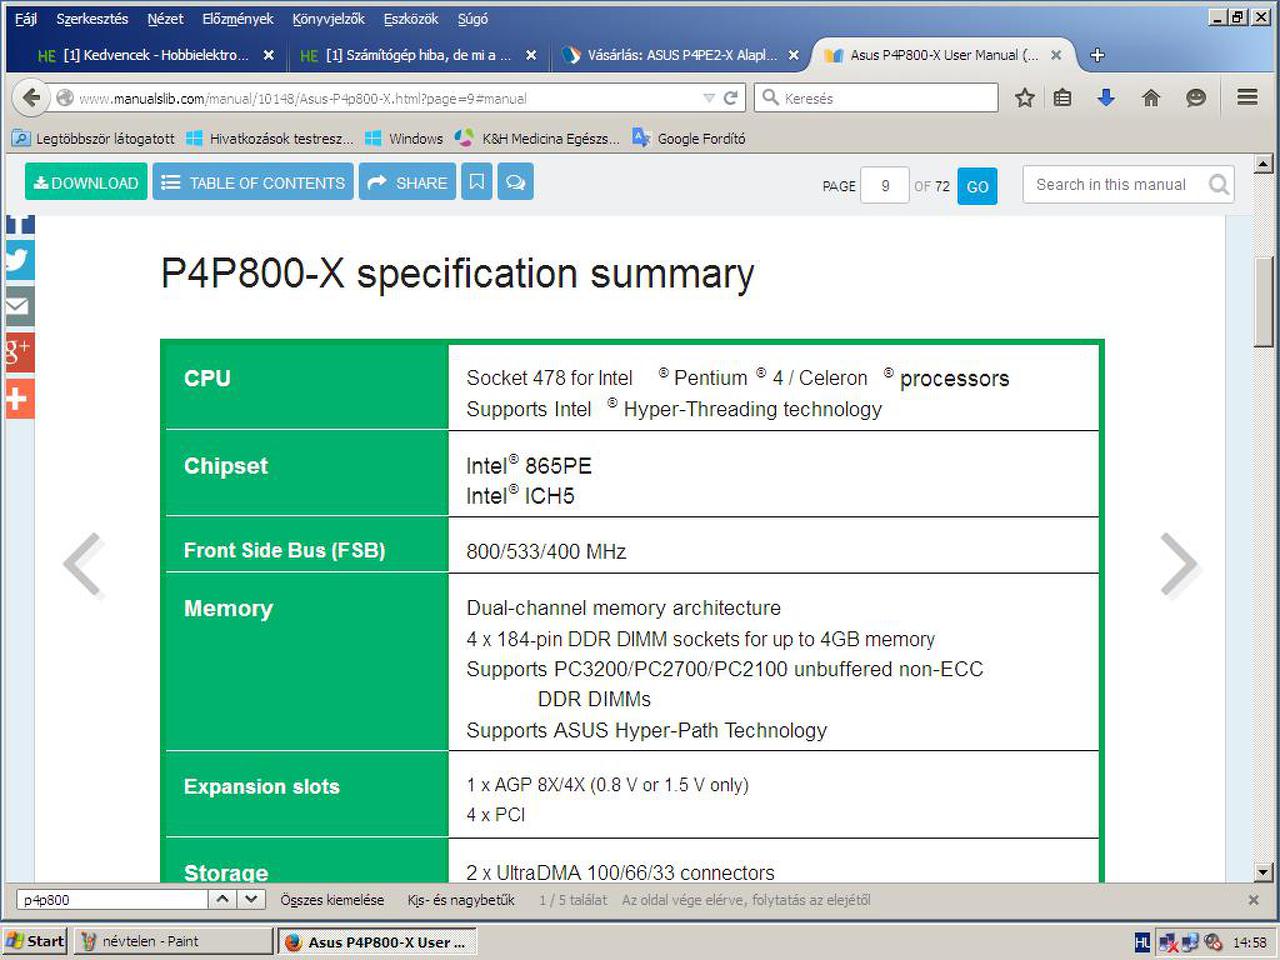Click the manual search magnifier icon
The height and width of the screenshot is (960, 1280).
[x=1218, y=184]
